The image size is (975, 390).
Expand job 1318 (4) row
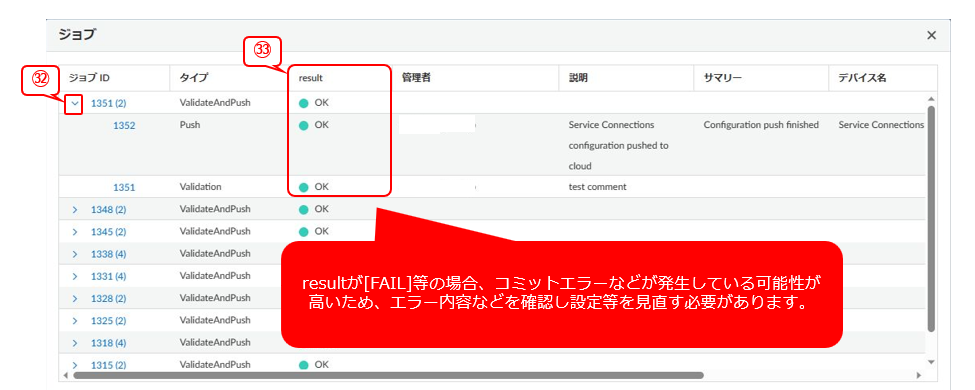click(x=75, y=343)
